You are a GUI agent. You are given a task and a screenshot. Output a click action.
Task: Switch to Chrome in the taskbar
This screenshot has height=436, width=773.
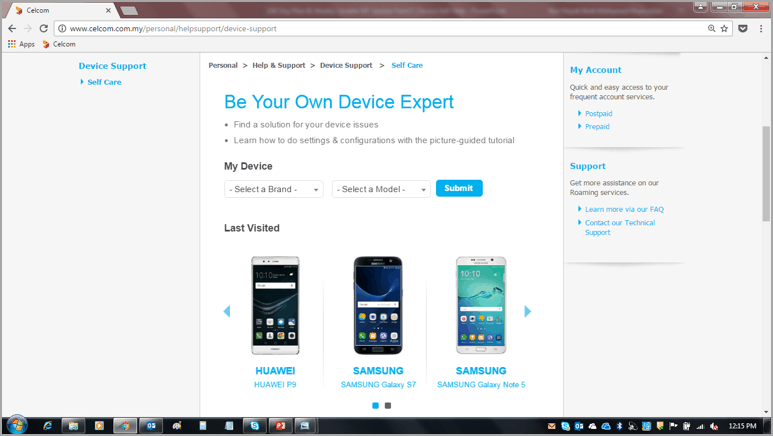pyautogui.click(x=125, y=426)
